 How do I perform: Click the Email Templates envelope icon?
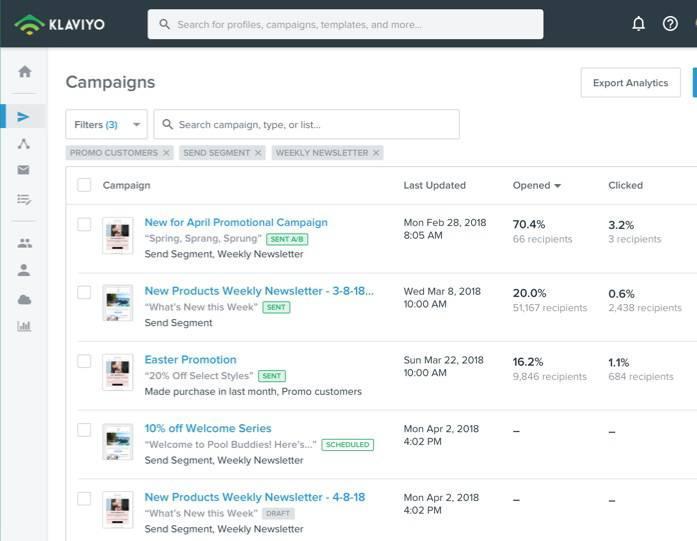coord(24,171)
